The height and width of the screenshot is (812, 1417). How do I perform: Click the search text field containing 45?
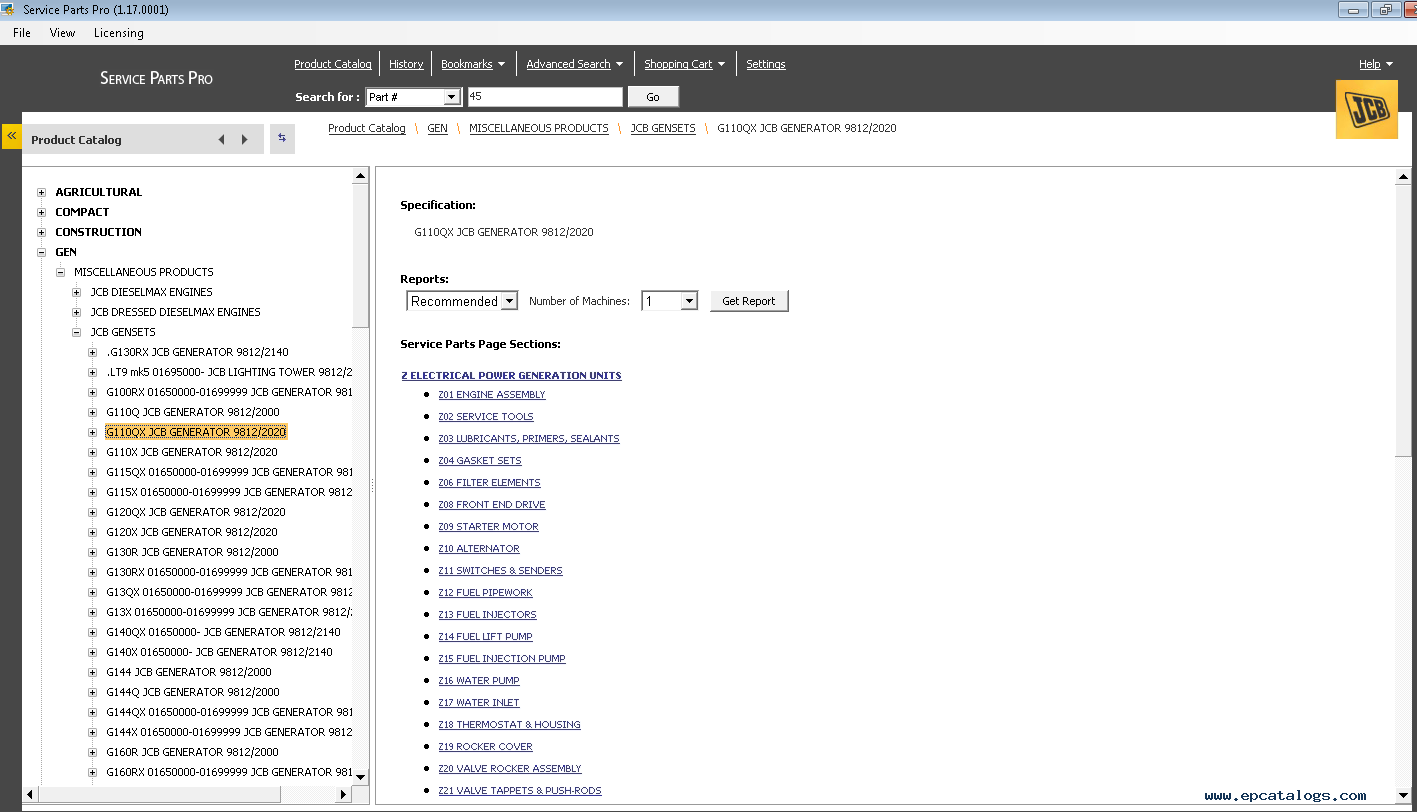(x=545, y=97)
